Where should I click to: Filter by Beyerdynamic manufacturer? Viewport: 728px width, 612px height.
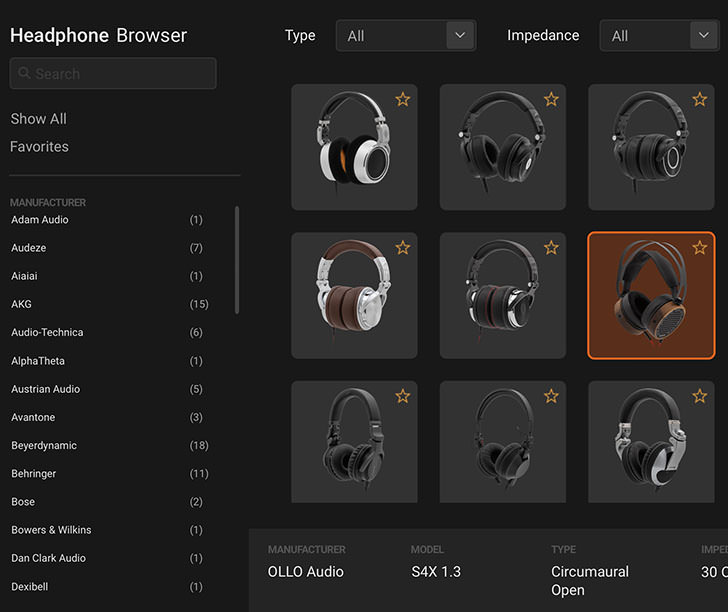coord(44,445)
